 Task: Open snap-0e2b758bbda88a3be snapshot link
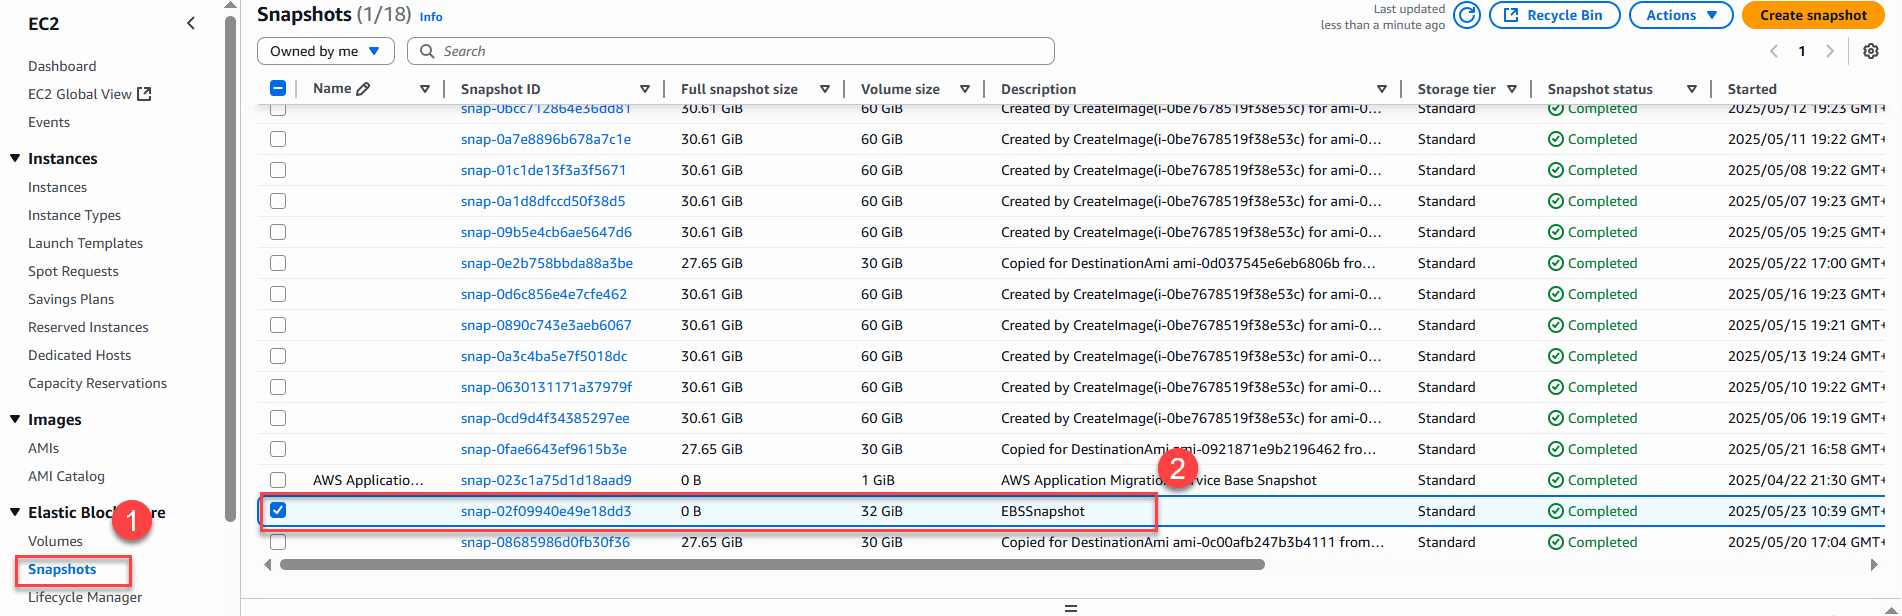[546, 263]
